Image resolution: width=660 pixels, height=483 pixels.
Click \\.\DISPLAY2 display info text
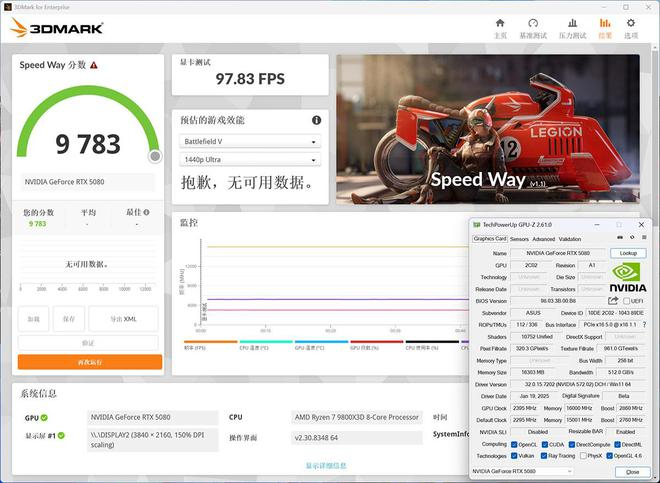(147, 439)
